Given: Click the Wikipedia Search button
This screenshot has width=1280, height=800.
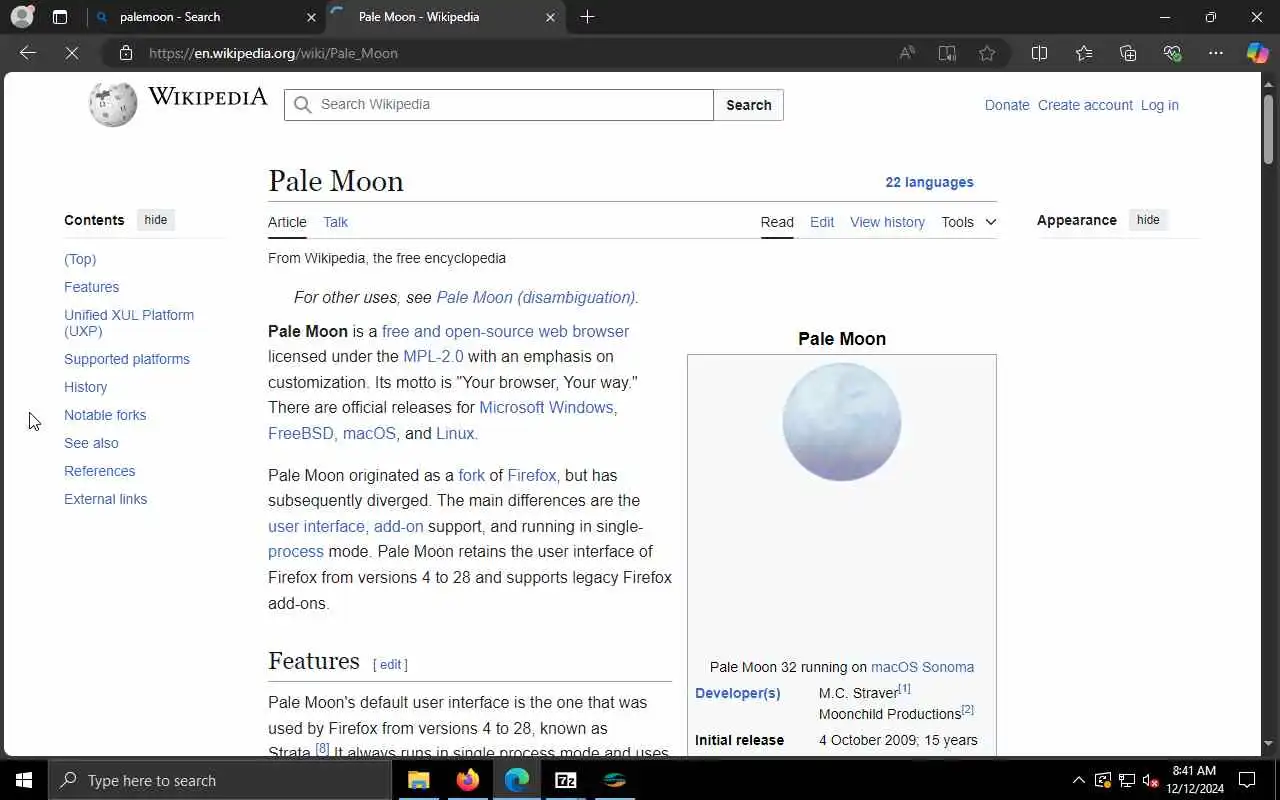Looking at the screenshot, I should (x=748, y=105).
